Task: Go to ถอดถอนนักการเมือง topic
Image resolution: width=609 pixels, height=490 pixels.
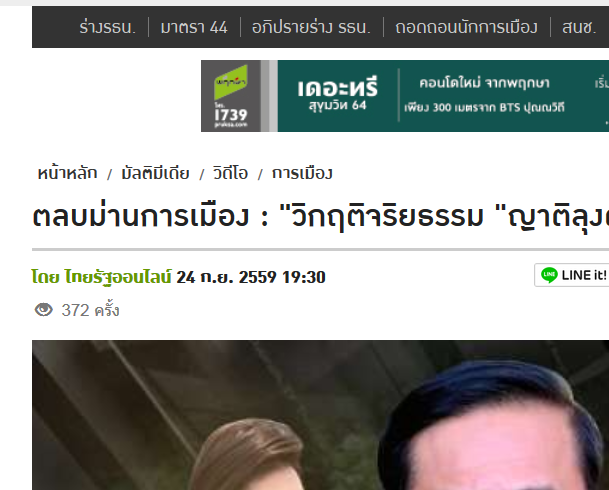Action: click(466, 27)
